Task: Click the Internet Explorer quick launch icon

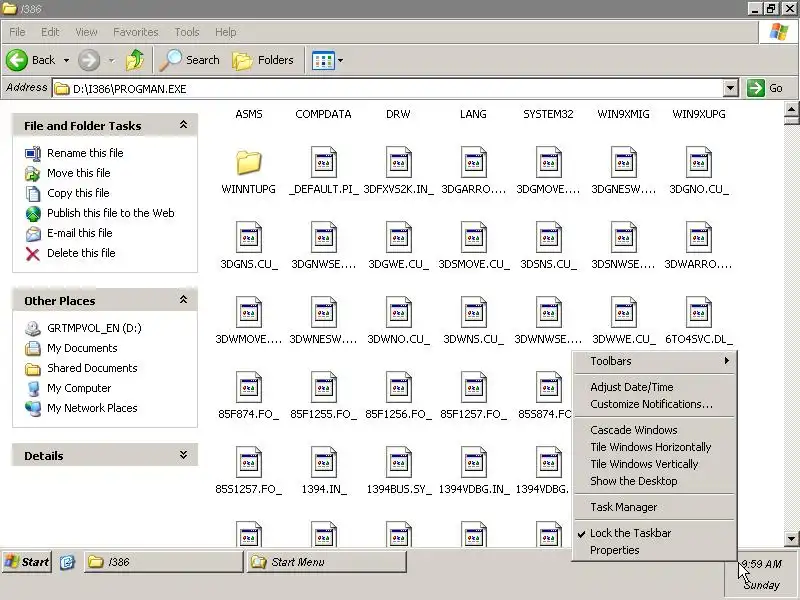Action: [x=67, y=562]
